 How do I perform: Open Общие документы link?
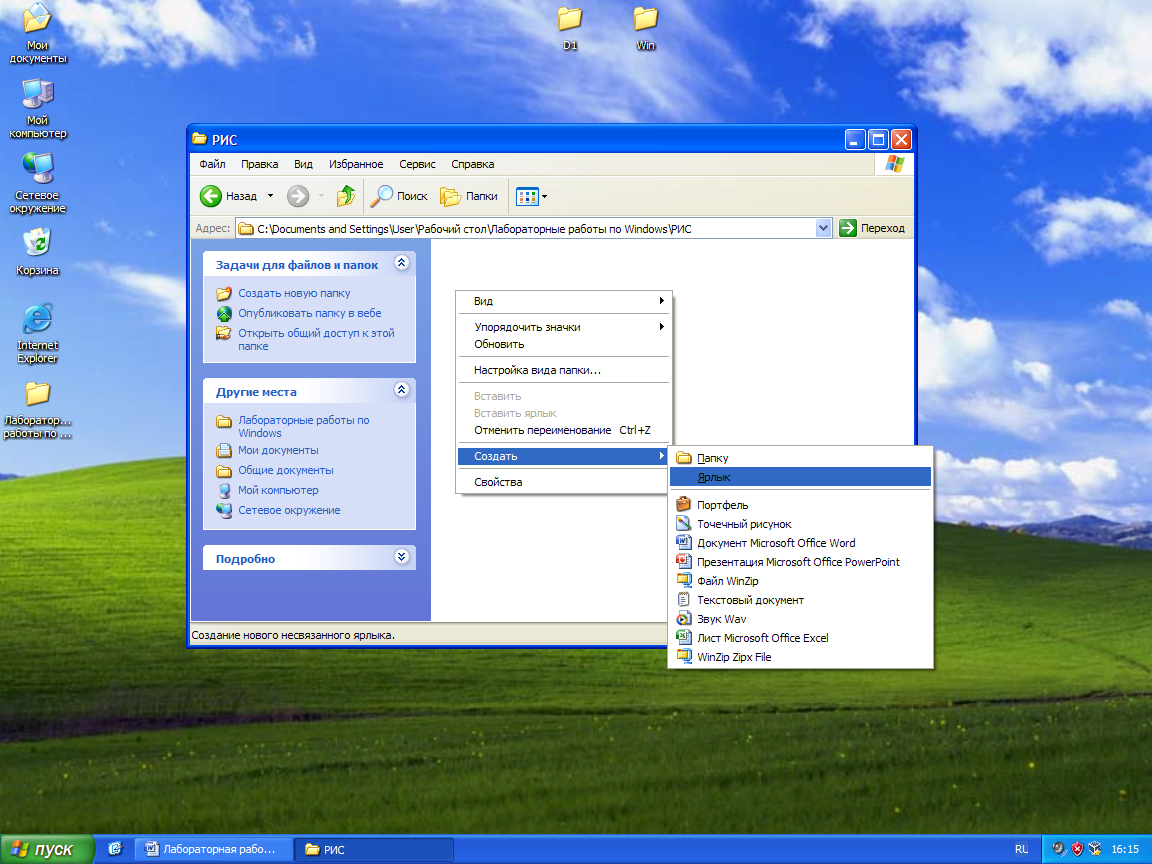point(285,470)
